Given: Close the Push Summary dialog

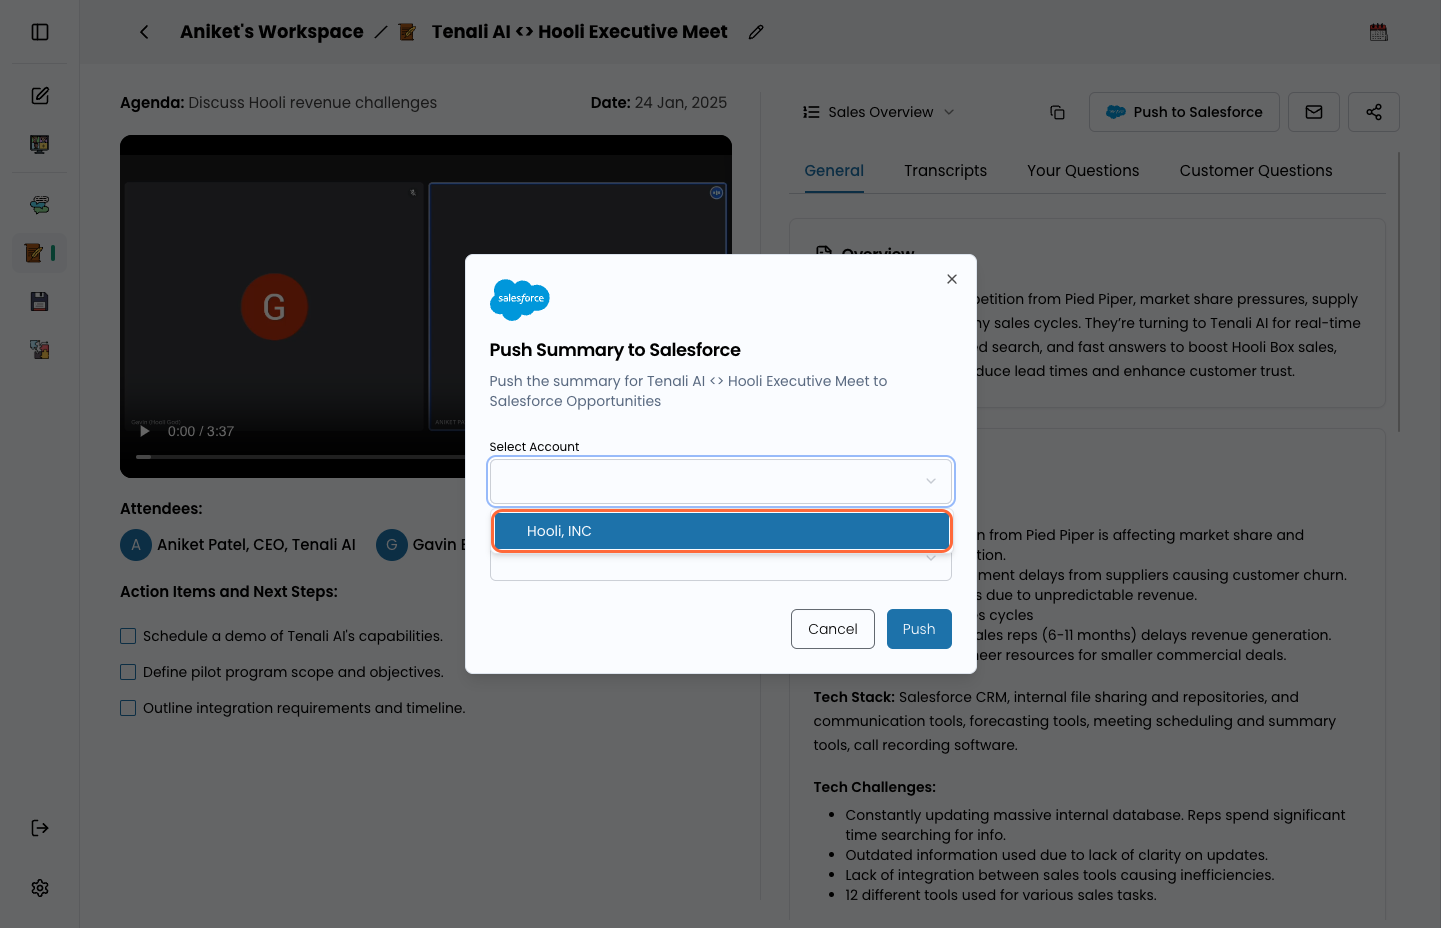Looking at the screenshot, I should [x=952, y=279].
